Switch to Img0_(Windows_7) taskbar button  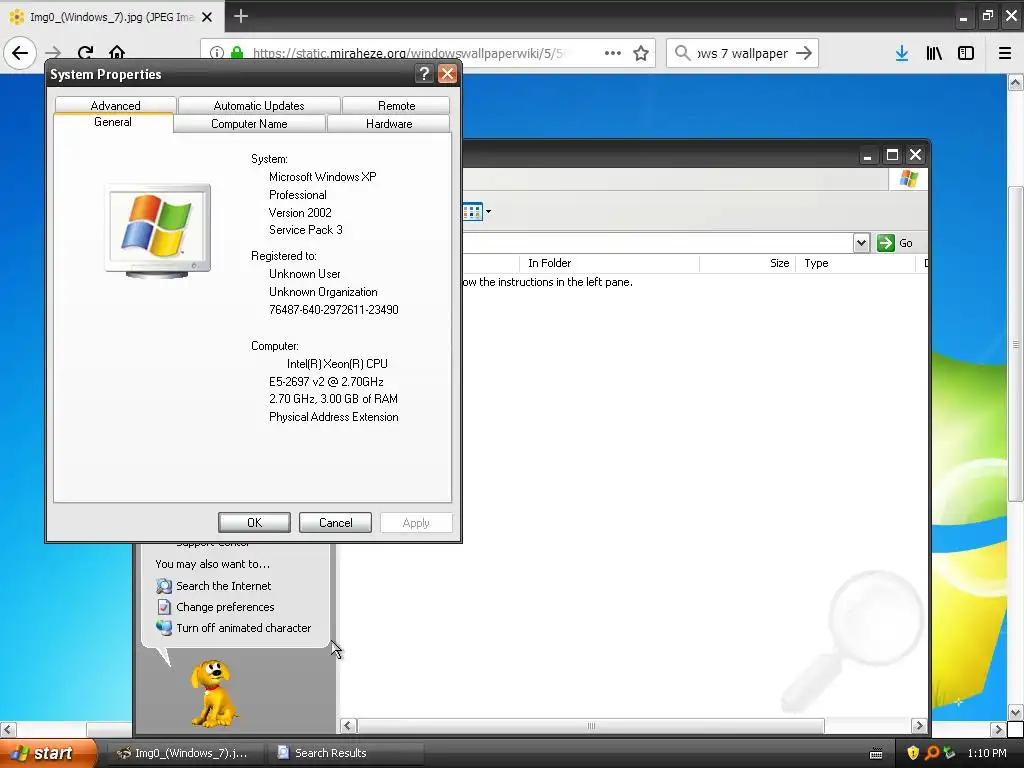(185, 753)
